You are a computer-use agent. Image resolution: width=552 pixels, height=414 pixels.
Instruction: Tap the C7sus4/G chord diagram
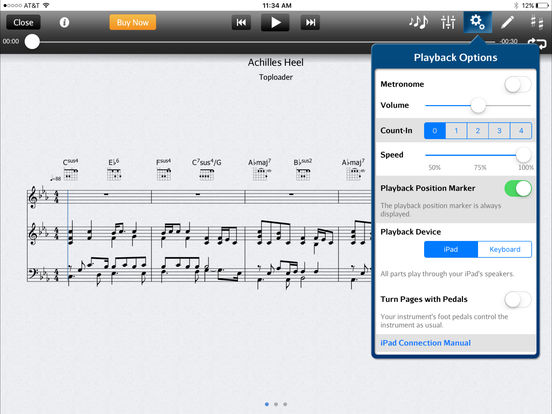point(206,175)
